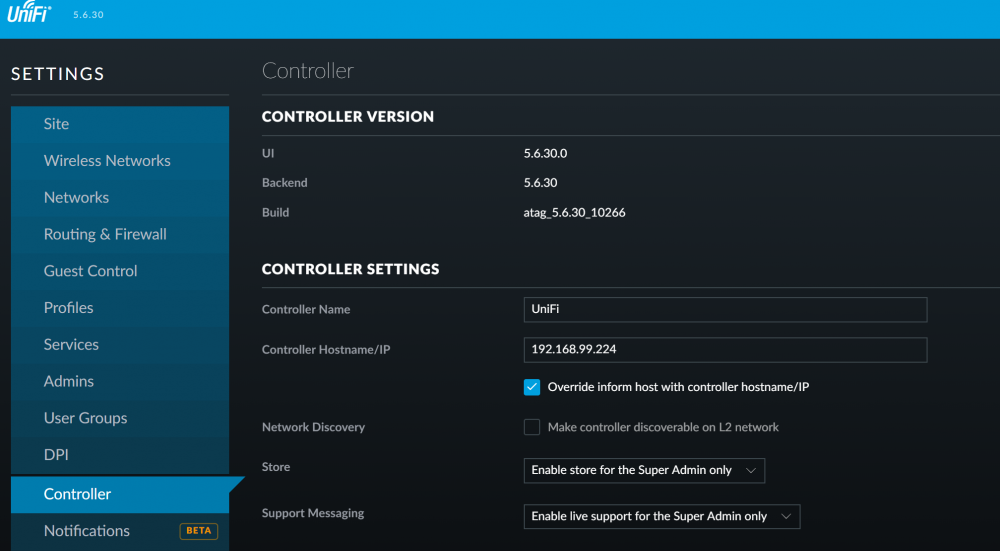The height and width of the screenshot is (551, 1000).
Task: Click the Build value atag_5.6.30_10266
Action: [575, 213]
